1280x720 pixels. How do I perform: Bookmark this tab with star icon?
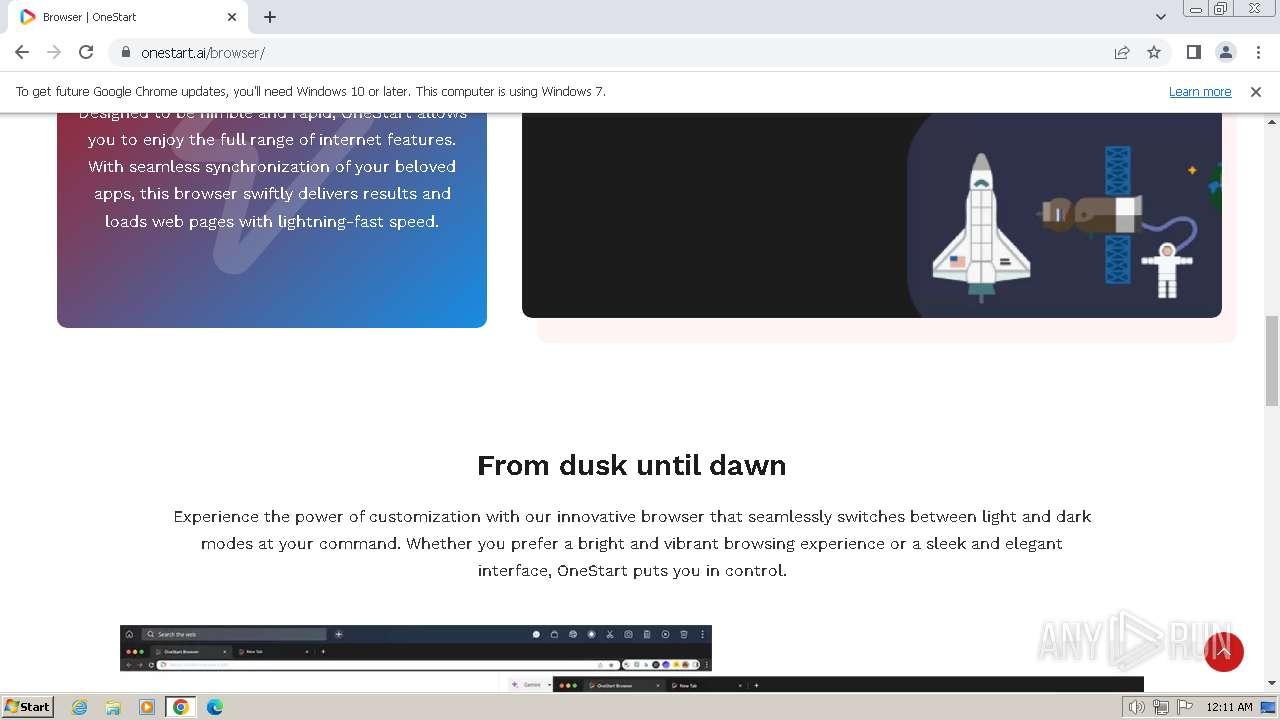pos(1154,52)
